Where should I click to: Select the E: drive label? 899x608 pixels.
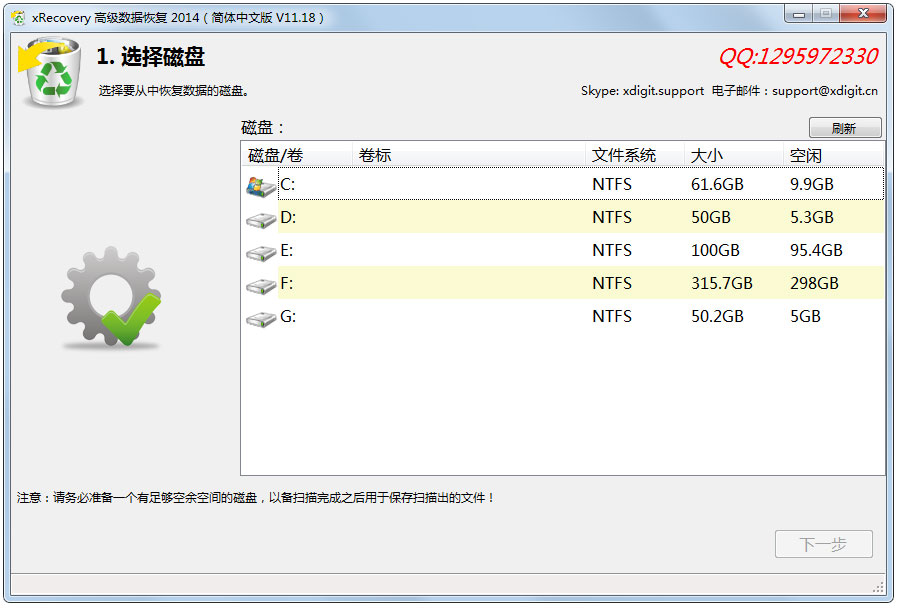point(286,250)
